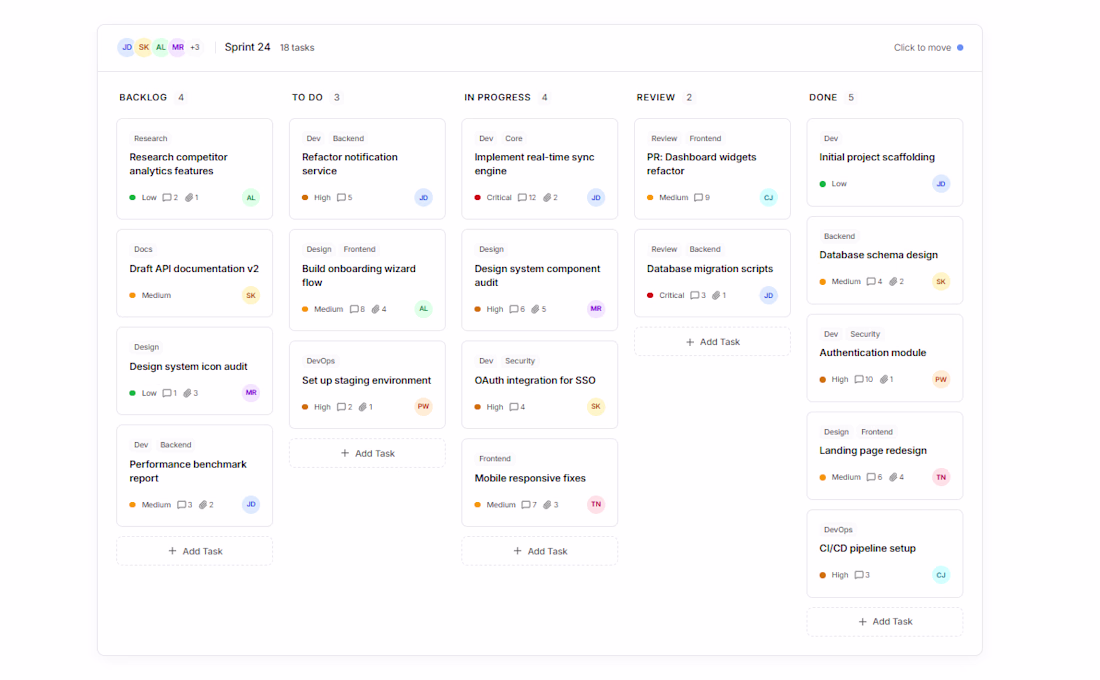Select the DONE column header

pyautogui.click(x=823, y=98)
